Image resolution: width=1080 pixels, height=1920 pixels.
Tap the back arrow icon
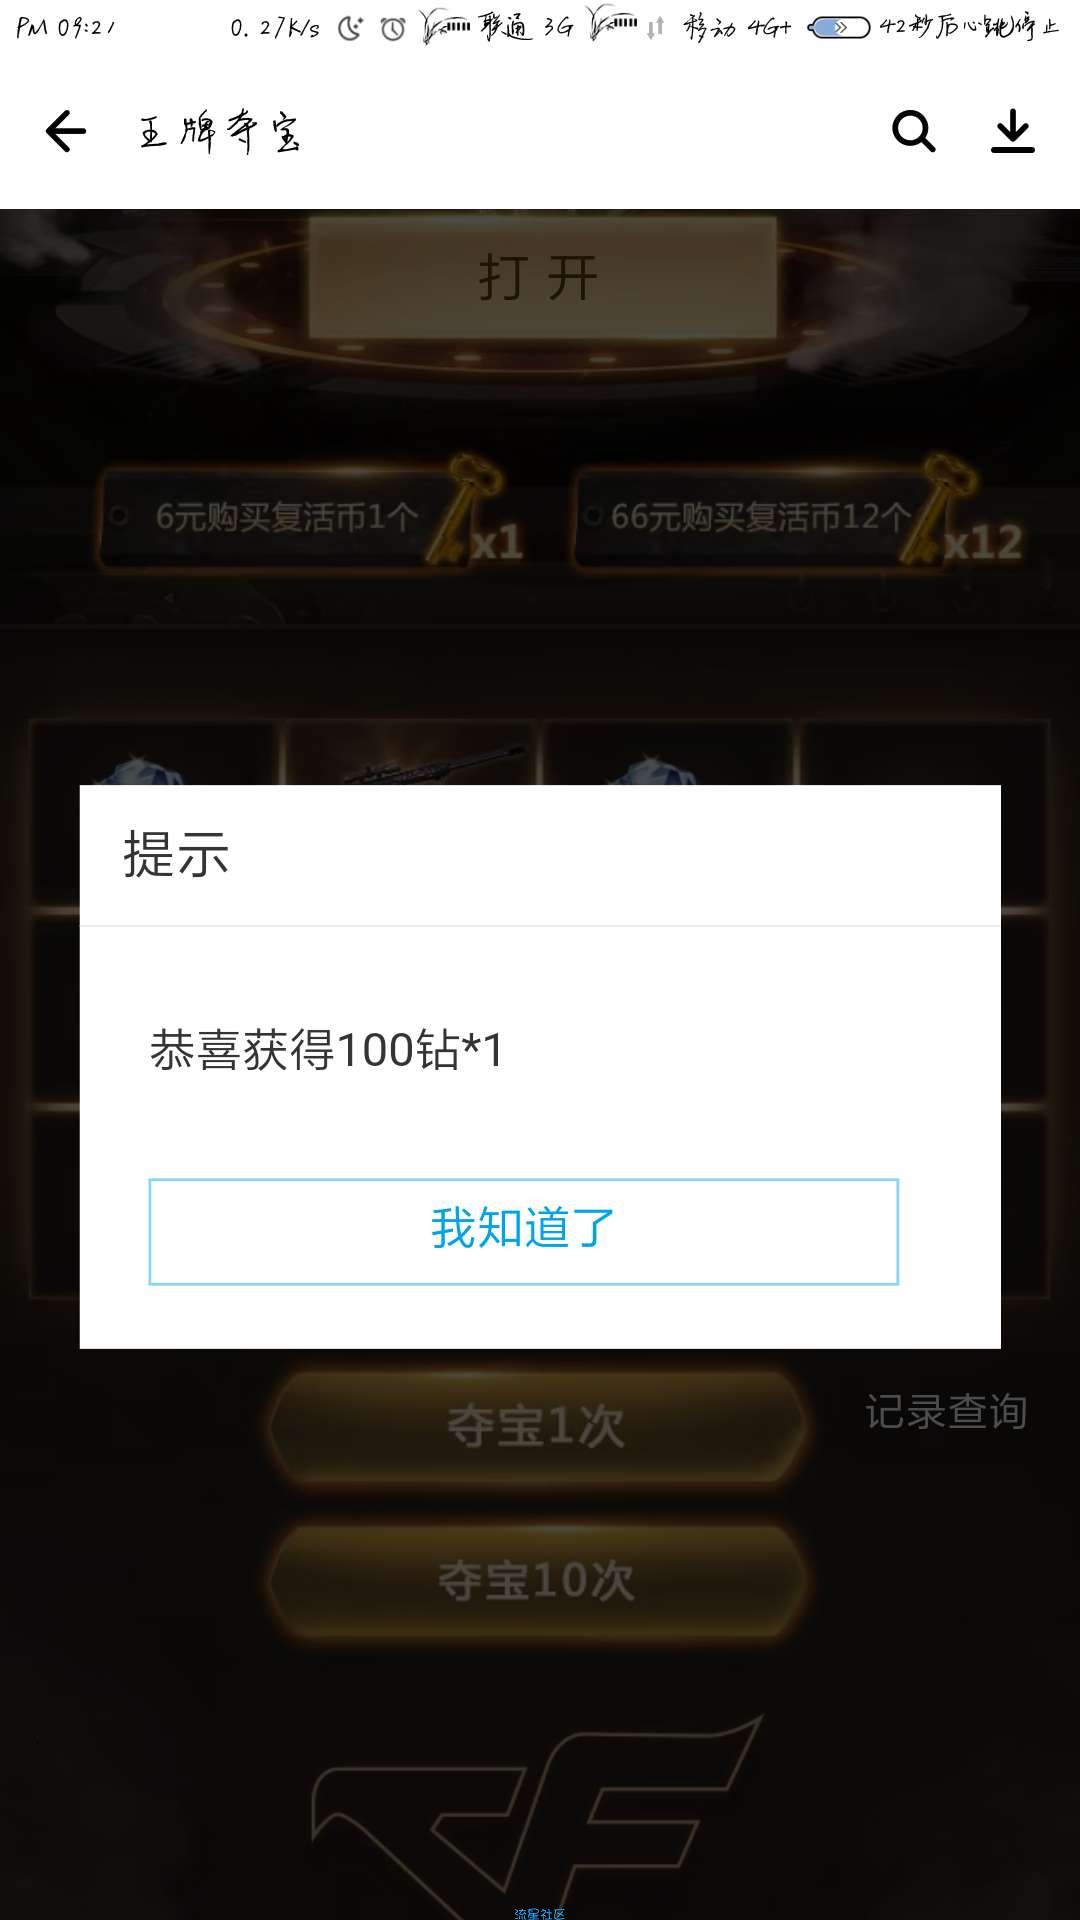[66, 131]
